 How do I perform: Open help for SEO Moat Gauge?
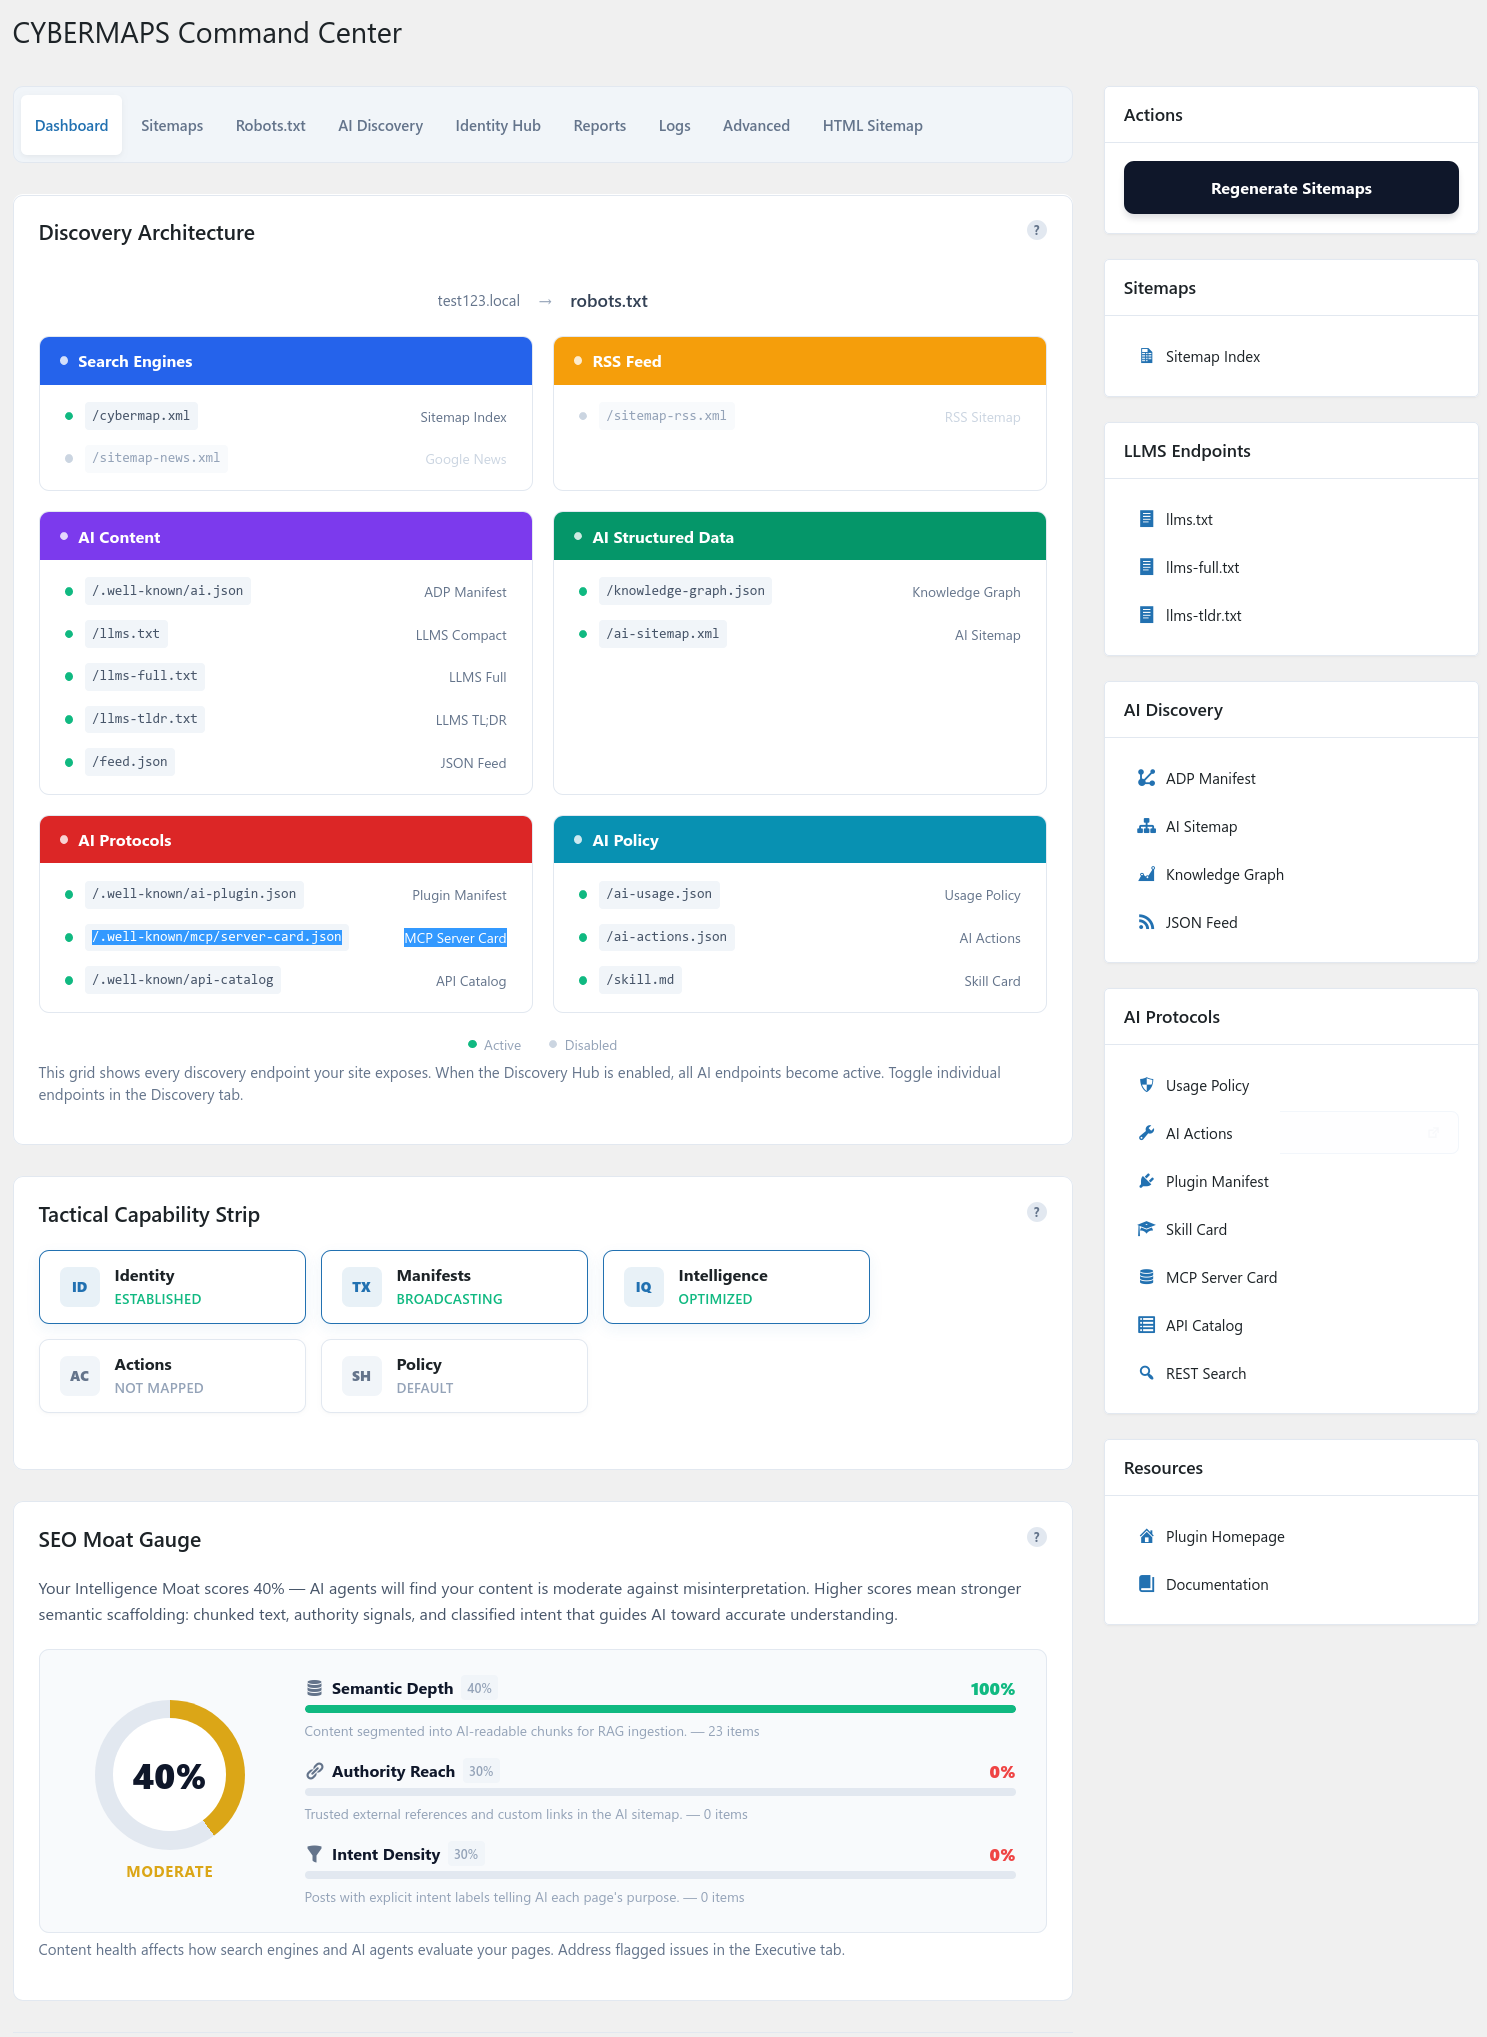1037,1537
